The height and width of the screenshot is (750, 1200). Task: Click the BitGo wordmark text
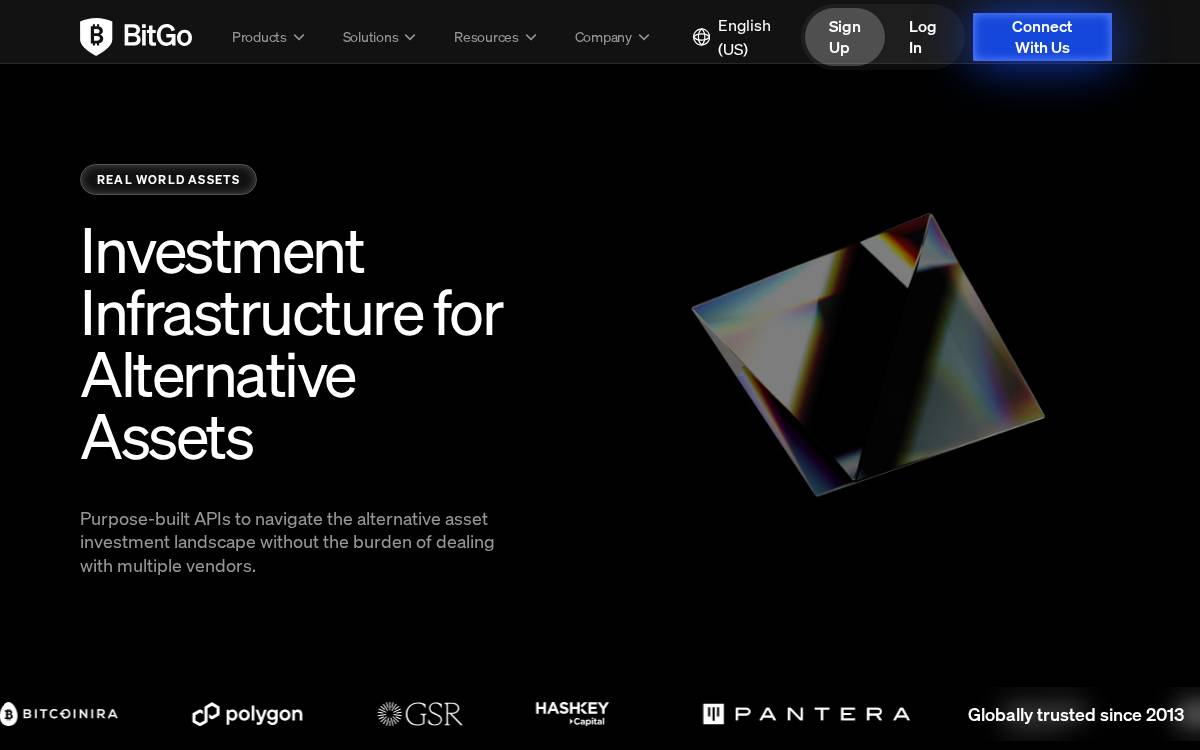click(157, 37)
